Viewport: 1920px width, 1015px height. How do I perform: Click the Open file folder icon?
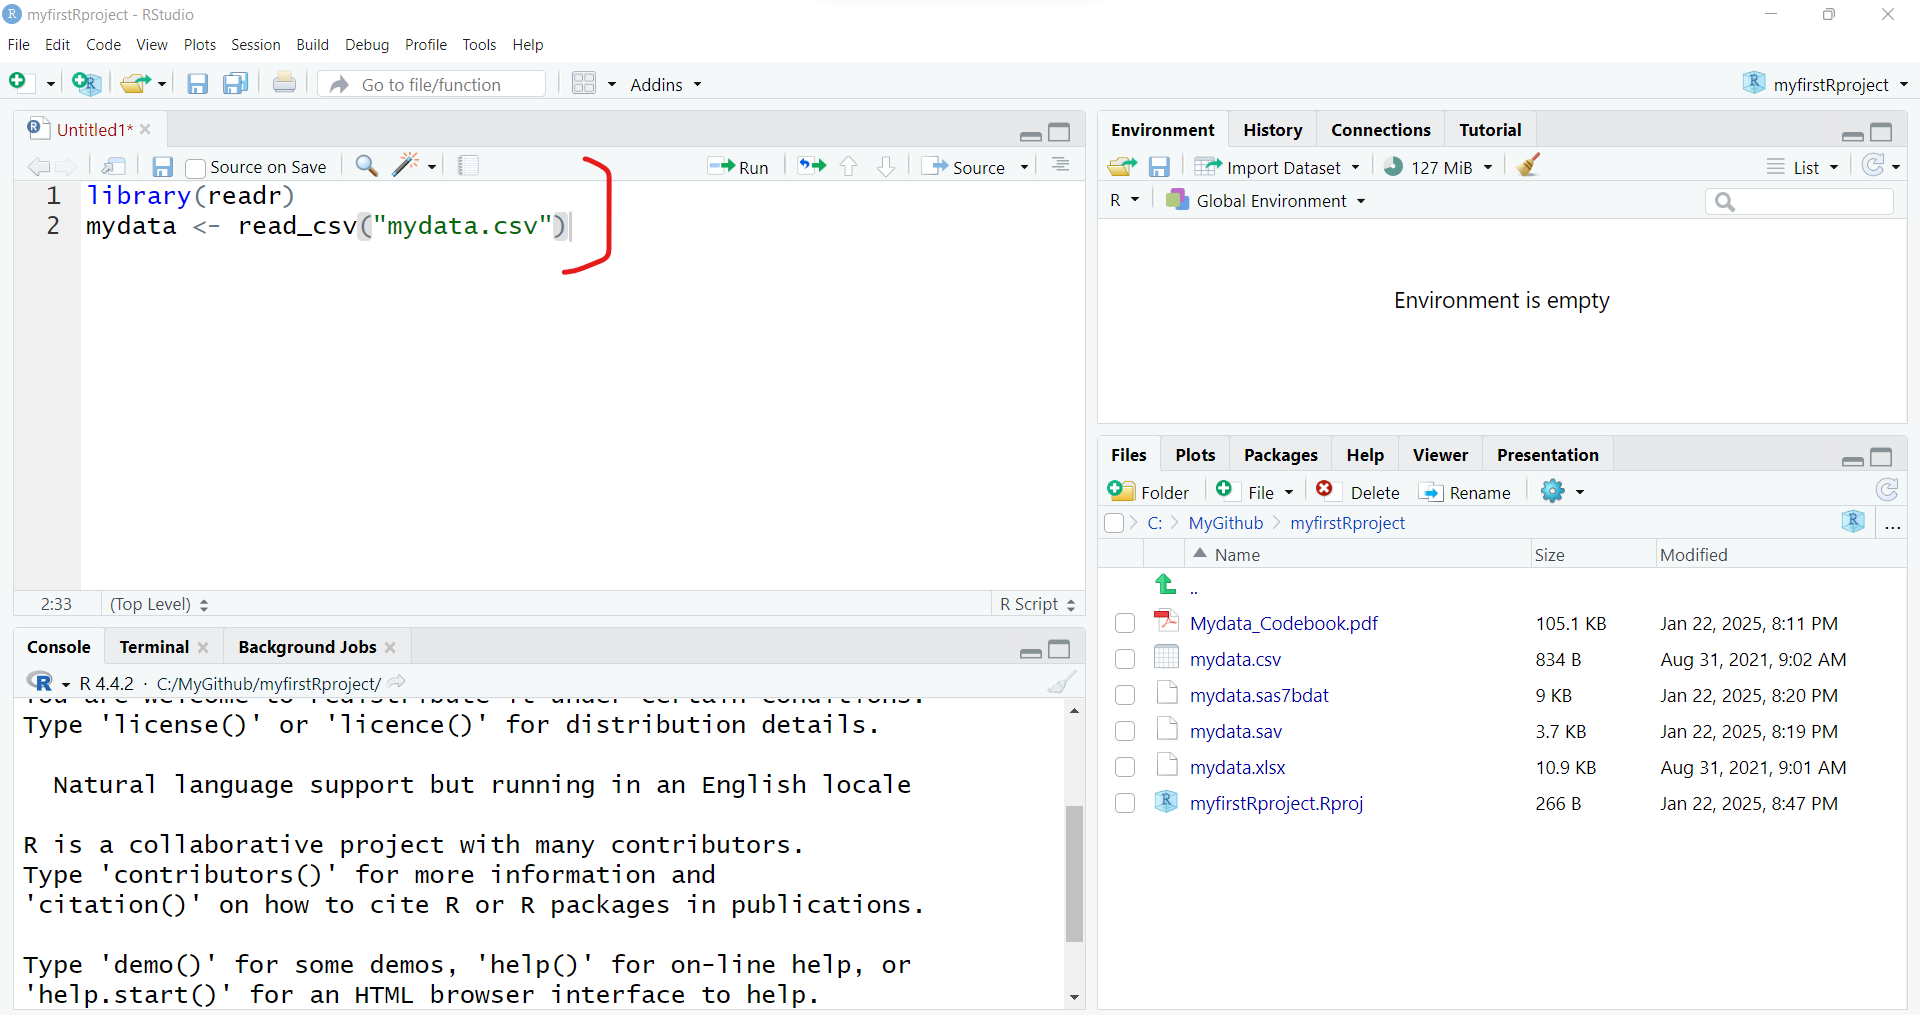pyautogui.click(x=135, y=83)
